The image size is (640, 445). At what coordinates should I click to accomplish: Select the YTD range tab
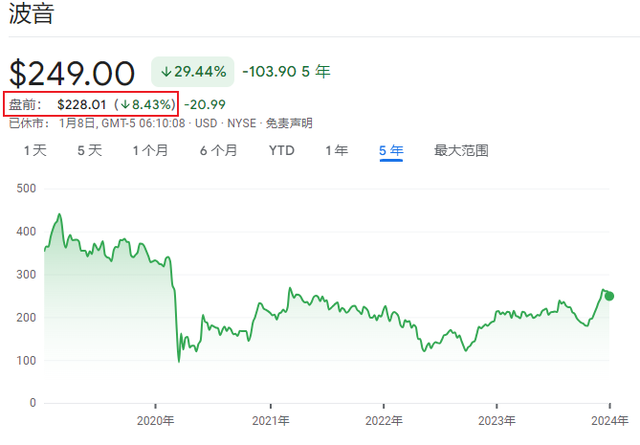coord(282,151)
